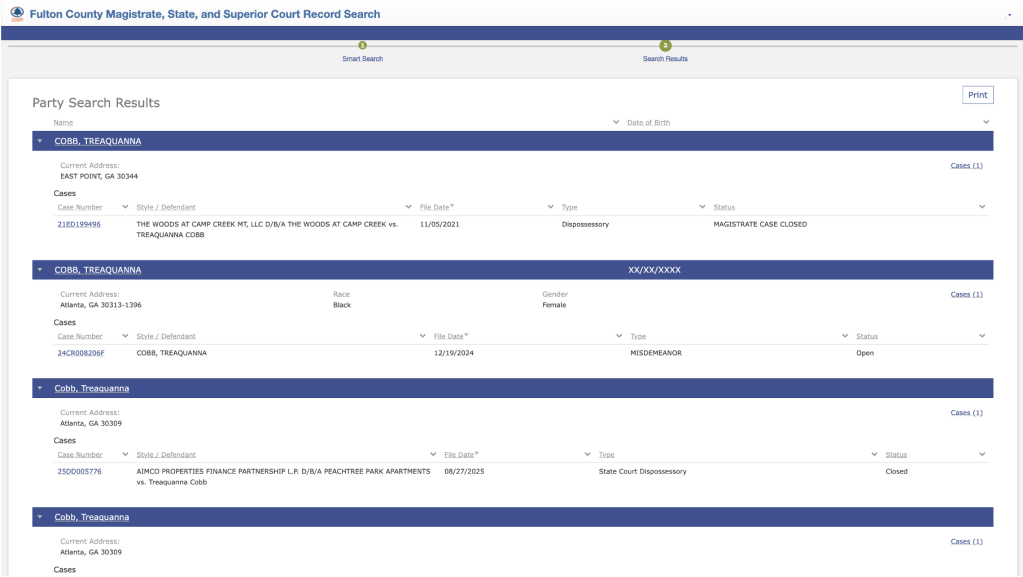Collapse the COBB, TREAQUANNA record with XX/XX/XXXX birthdate
1023x577 pixels.
pyautogui.click(x=40, y=270)
